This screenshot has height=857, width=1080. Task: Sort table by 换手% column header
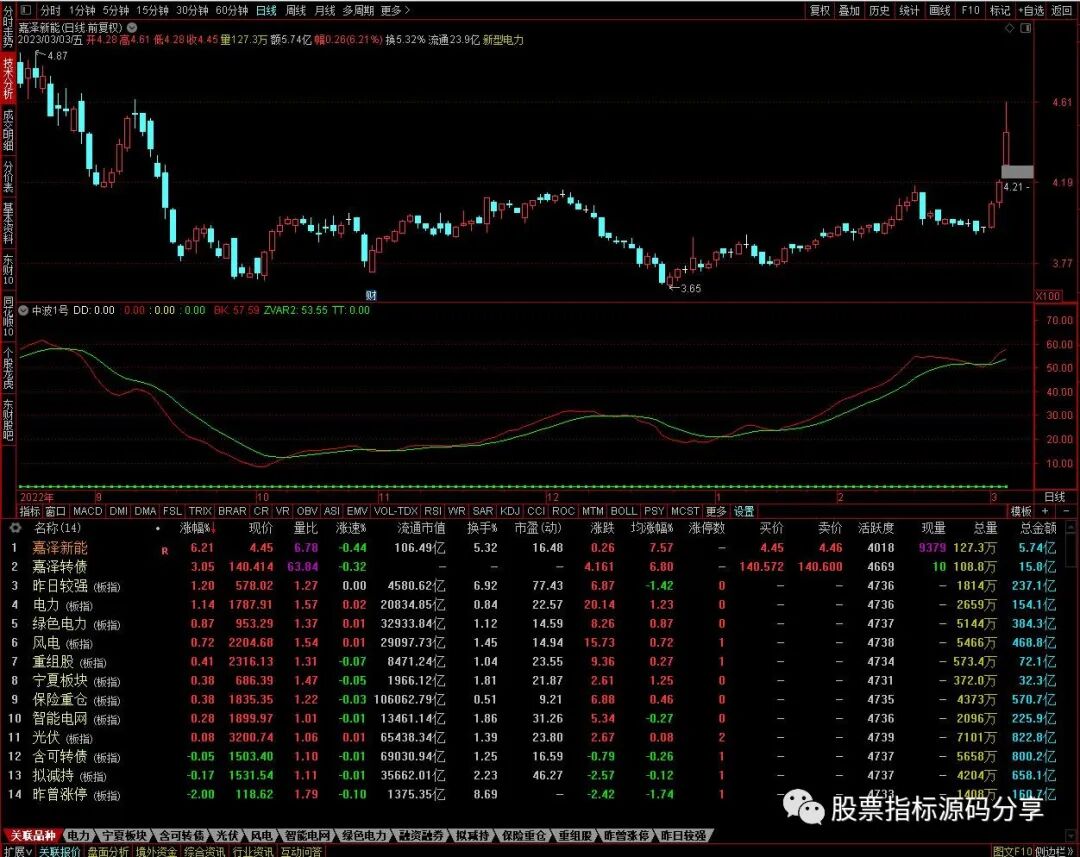(x=482, y=528)
